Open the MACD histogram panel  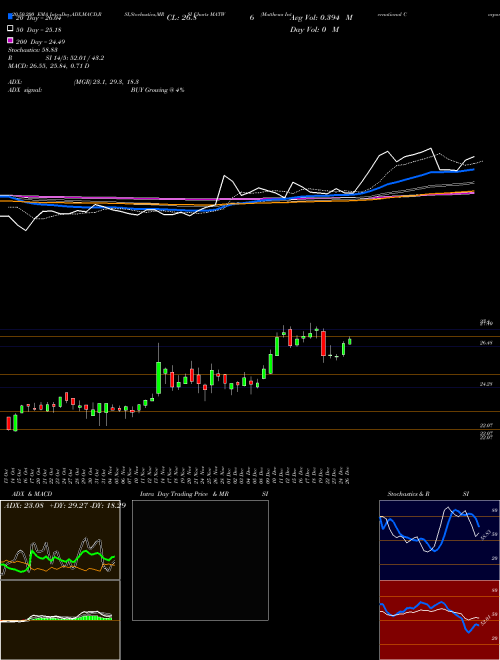point(60,620)
